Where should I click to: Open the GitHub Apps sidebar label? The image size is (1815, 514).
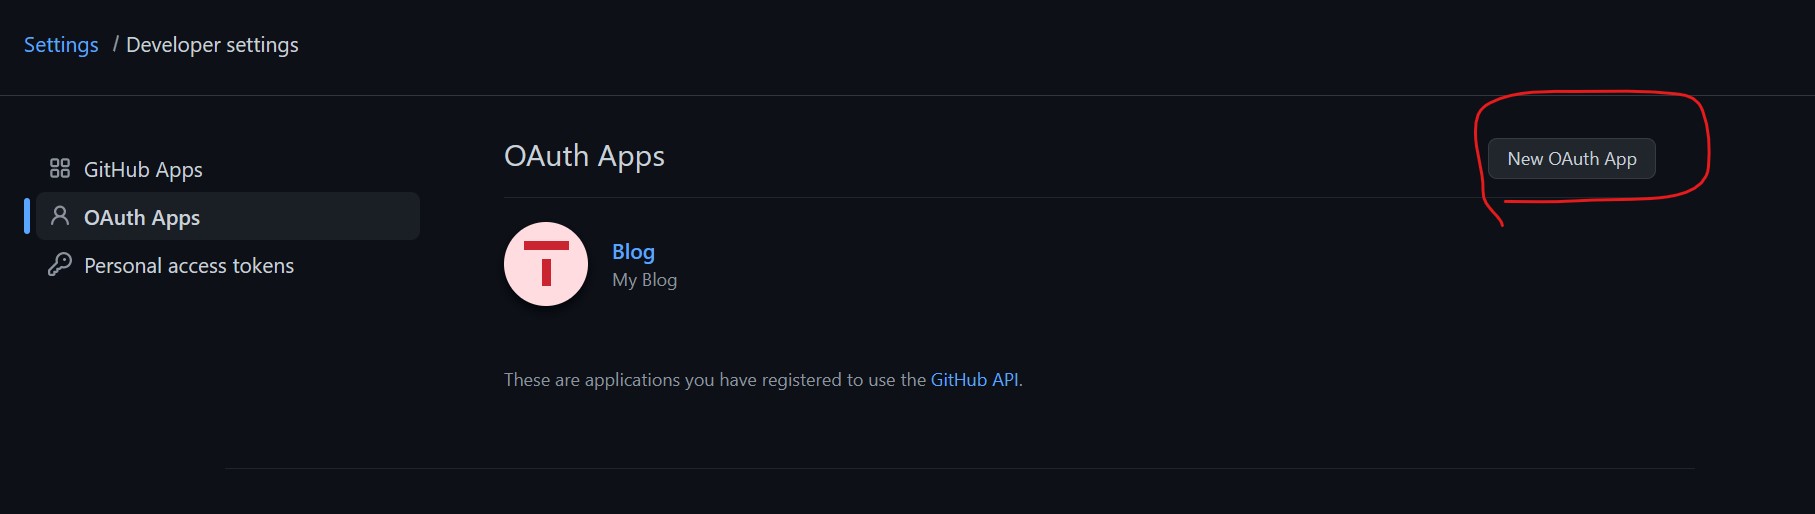[x=143, y=169]
